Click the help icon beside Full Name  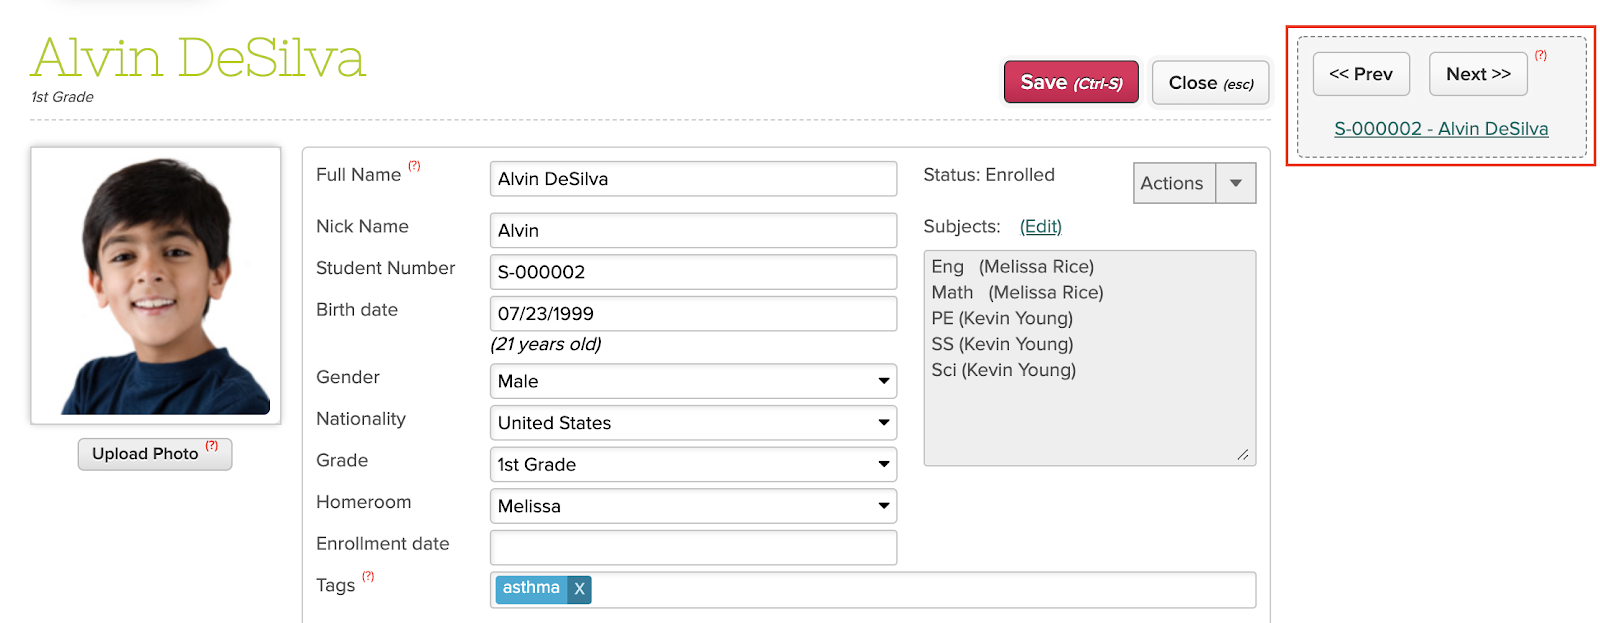[x=414, y=166]
